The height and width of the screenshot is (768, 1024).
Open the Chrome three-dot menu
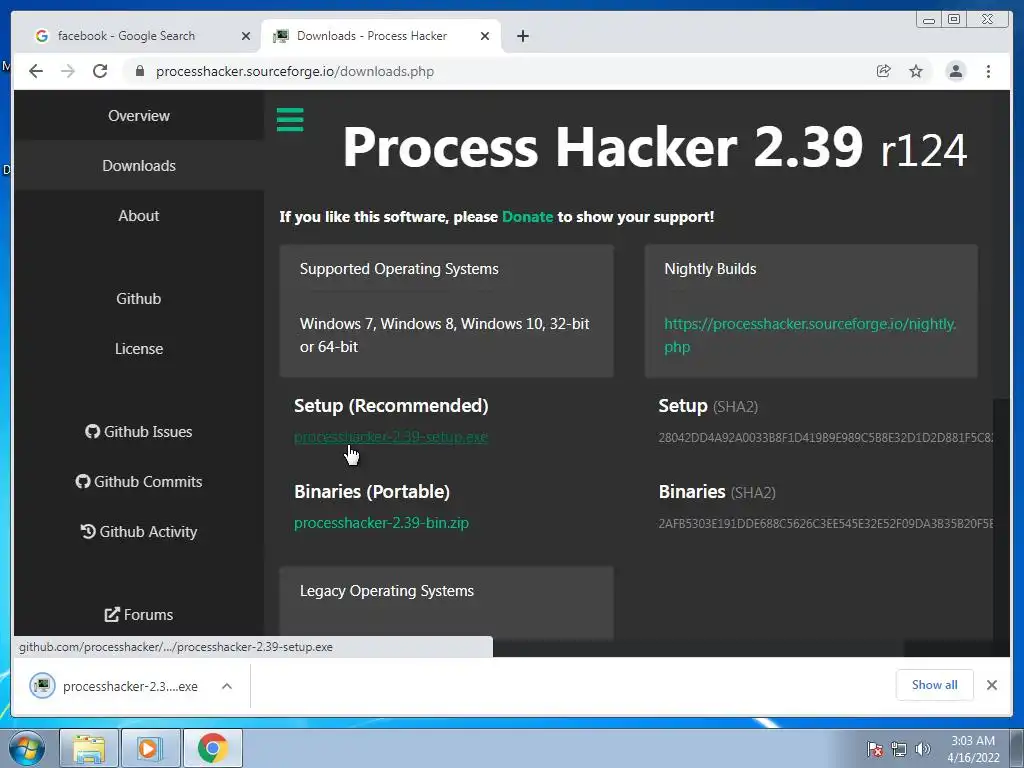[988, 71]
